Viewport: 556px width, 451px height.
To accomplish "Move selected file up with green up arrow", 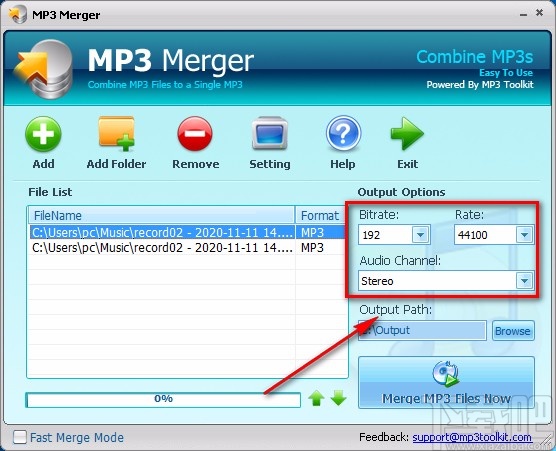I will (x=316, y=398).
